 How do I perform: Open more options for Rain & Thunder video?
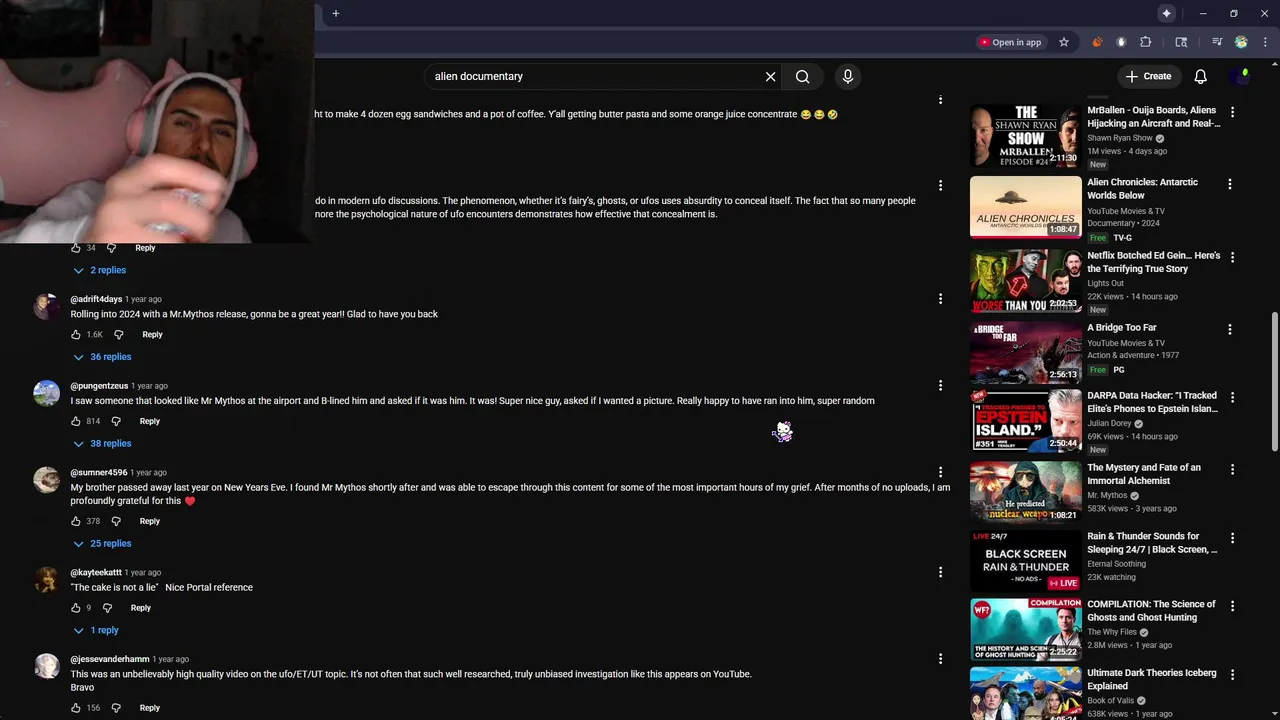pos(1232,538)
